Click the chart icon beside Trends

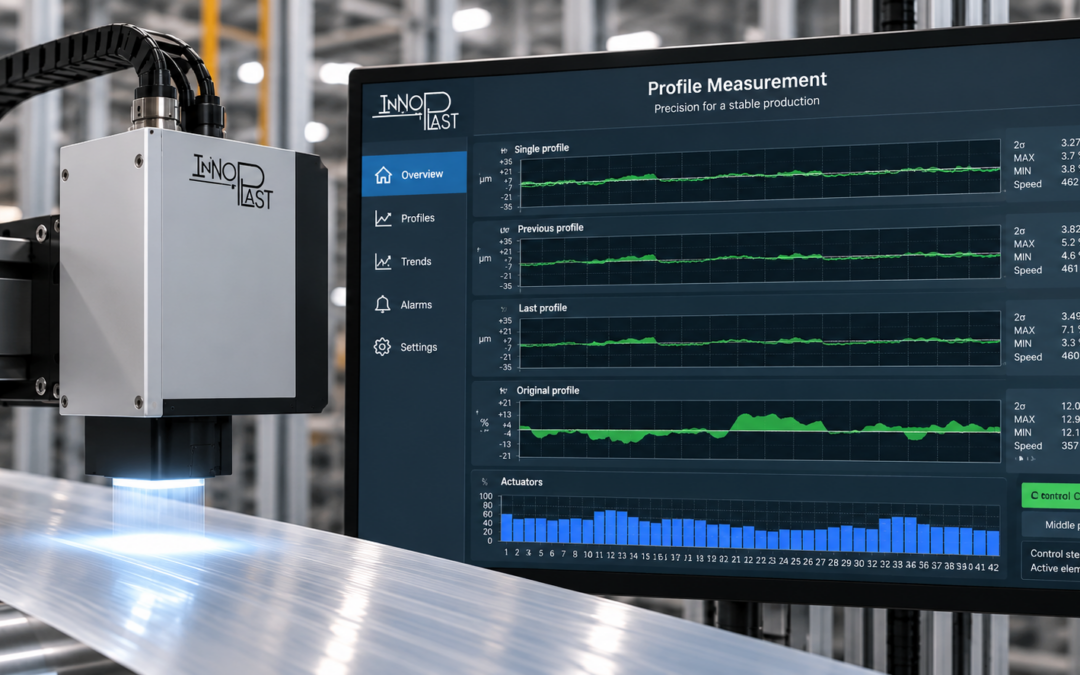tap(383, 262)
